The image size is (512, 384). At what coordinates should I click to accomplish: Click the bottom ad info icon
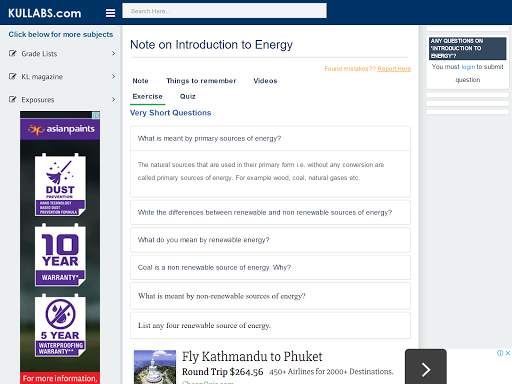[x=500, y=353]
